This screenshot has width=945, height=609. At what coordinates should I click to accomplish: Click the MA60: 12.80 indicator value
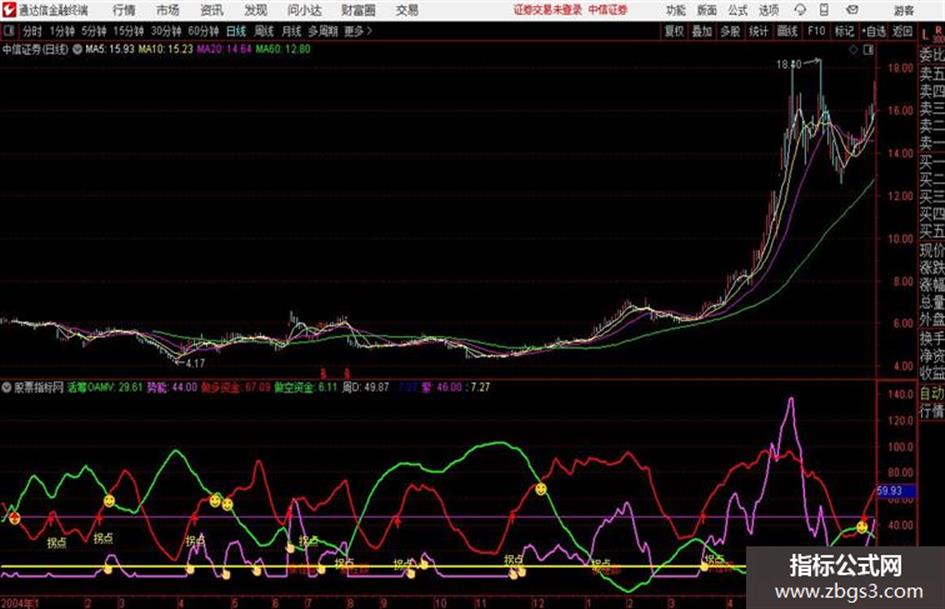point(283,49)
